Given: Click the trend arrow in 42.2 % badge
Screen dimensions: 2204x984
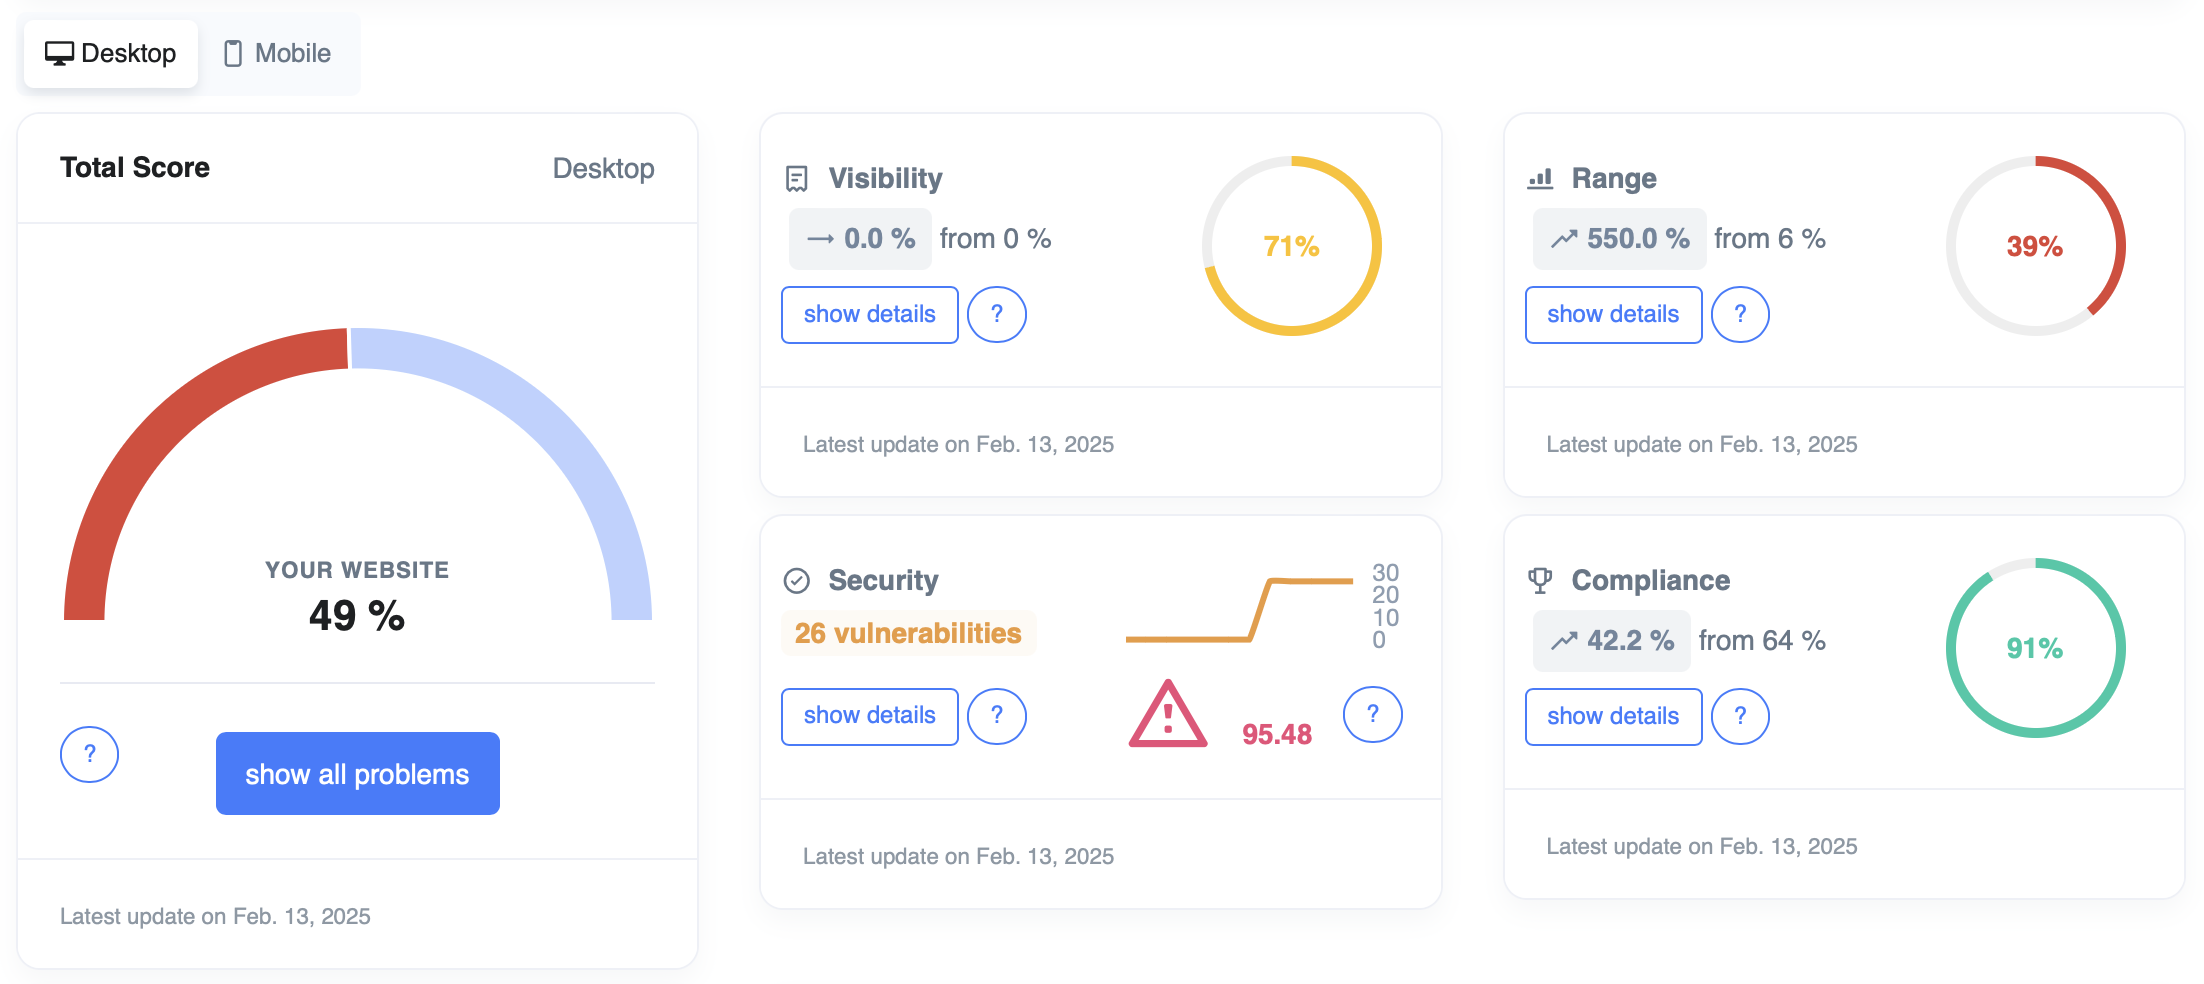Looking at the screenshot, I should coord(1564,641).
